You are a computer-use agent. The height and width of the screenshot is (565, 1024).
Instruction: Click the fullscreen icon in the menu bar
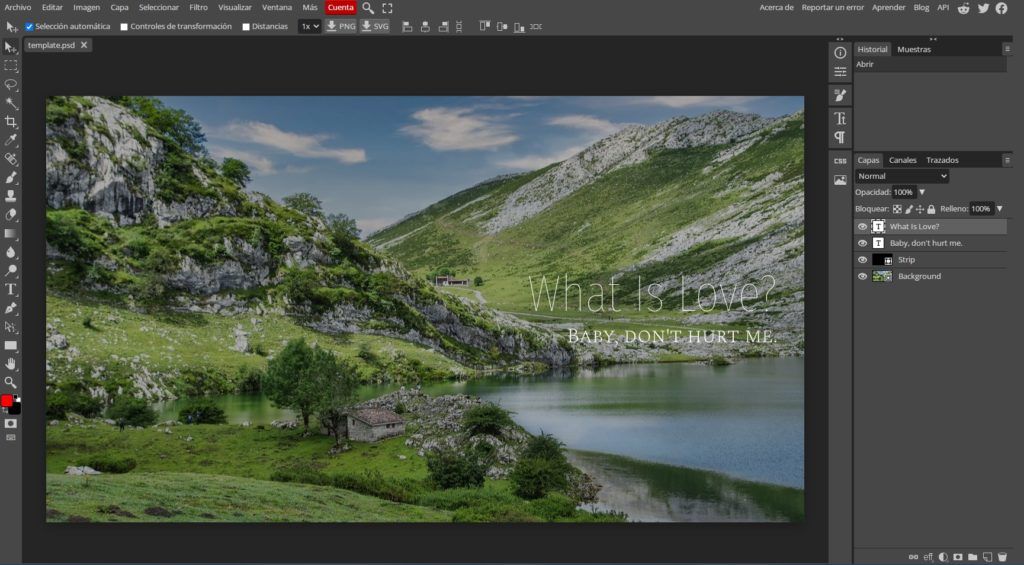(x=387, y=8)
